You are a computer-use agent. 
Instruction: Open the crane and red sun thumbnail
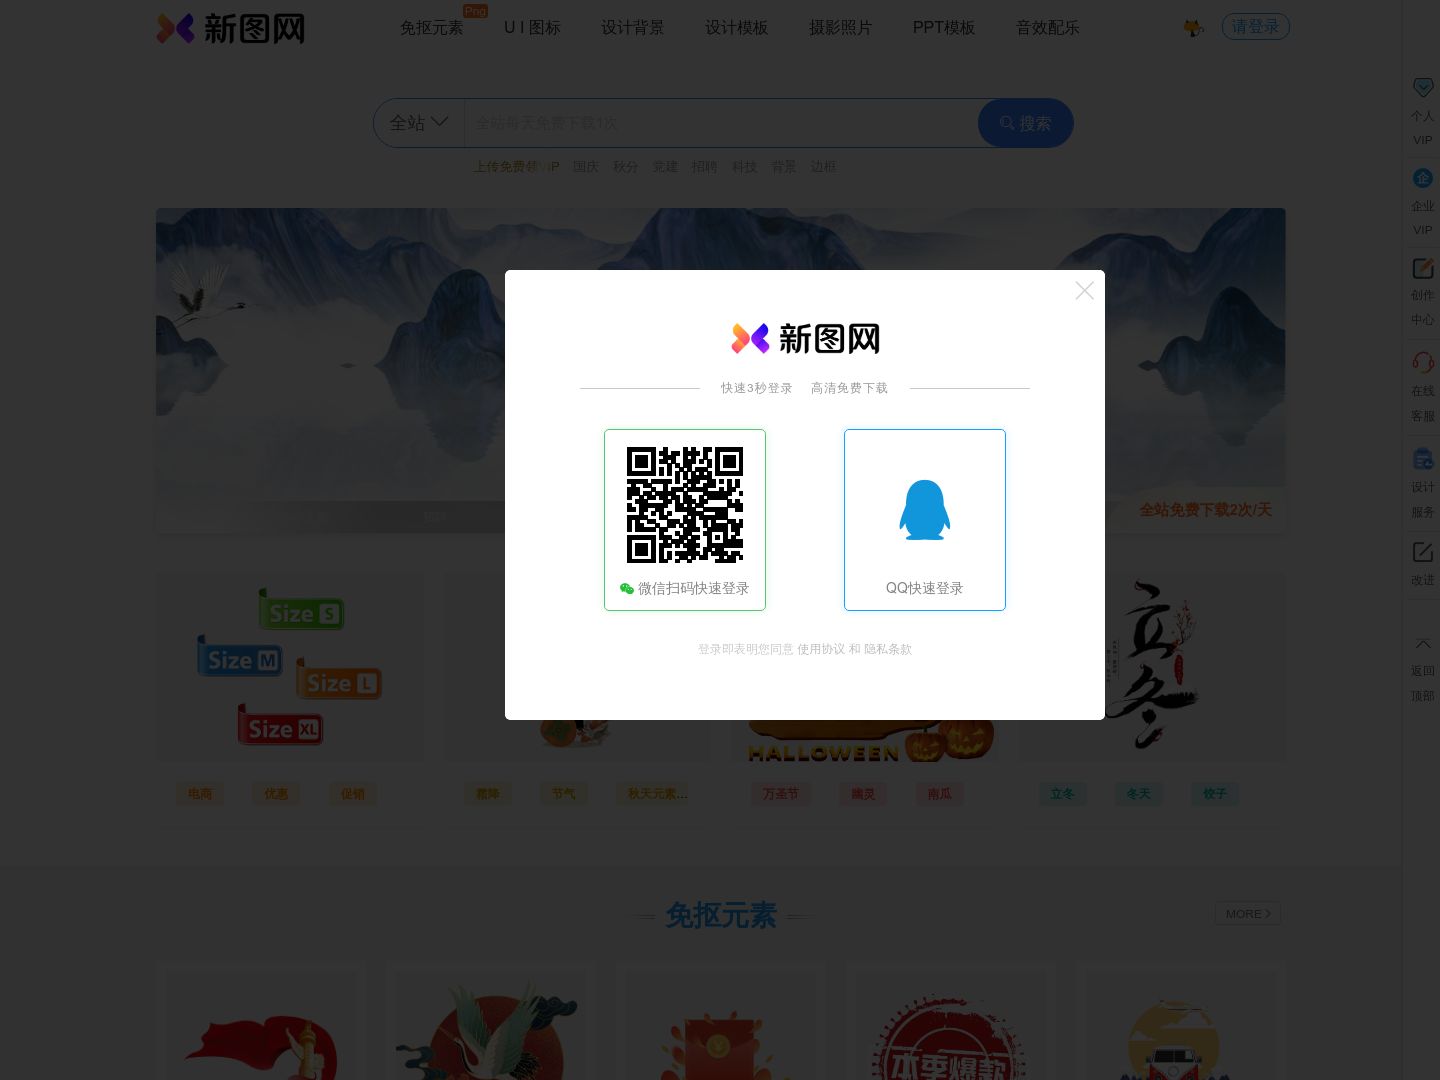[491, 1022]
